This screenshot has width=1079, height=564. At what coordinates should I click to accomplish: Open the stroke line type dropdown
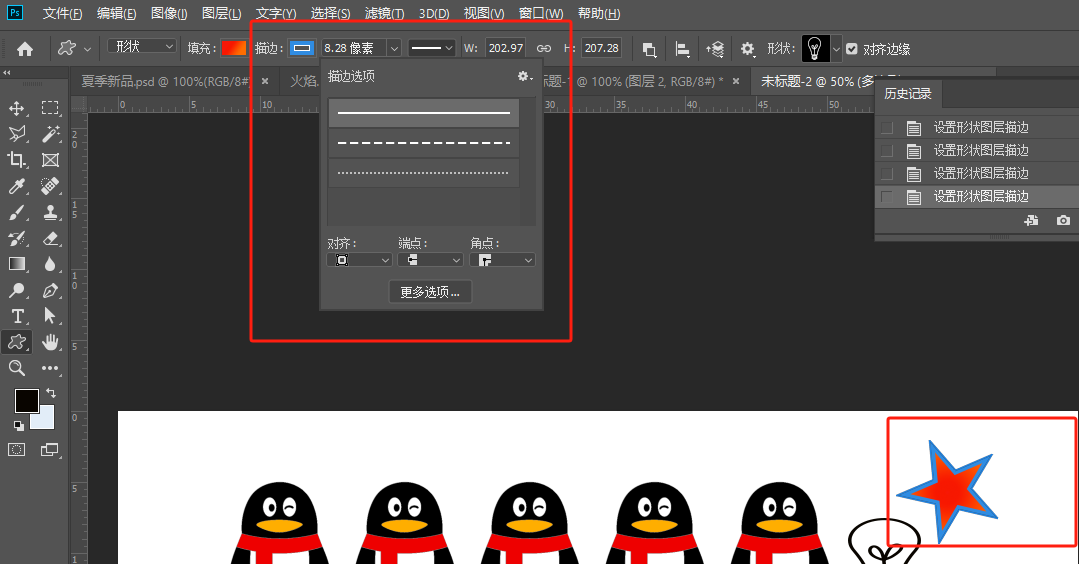pyautogui.click(x=431, y=48)
